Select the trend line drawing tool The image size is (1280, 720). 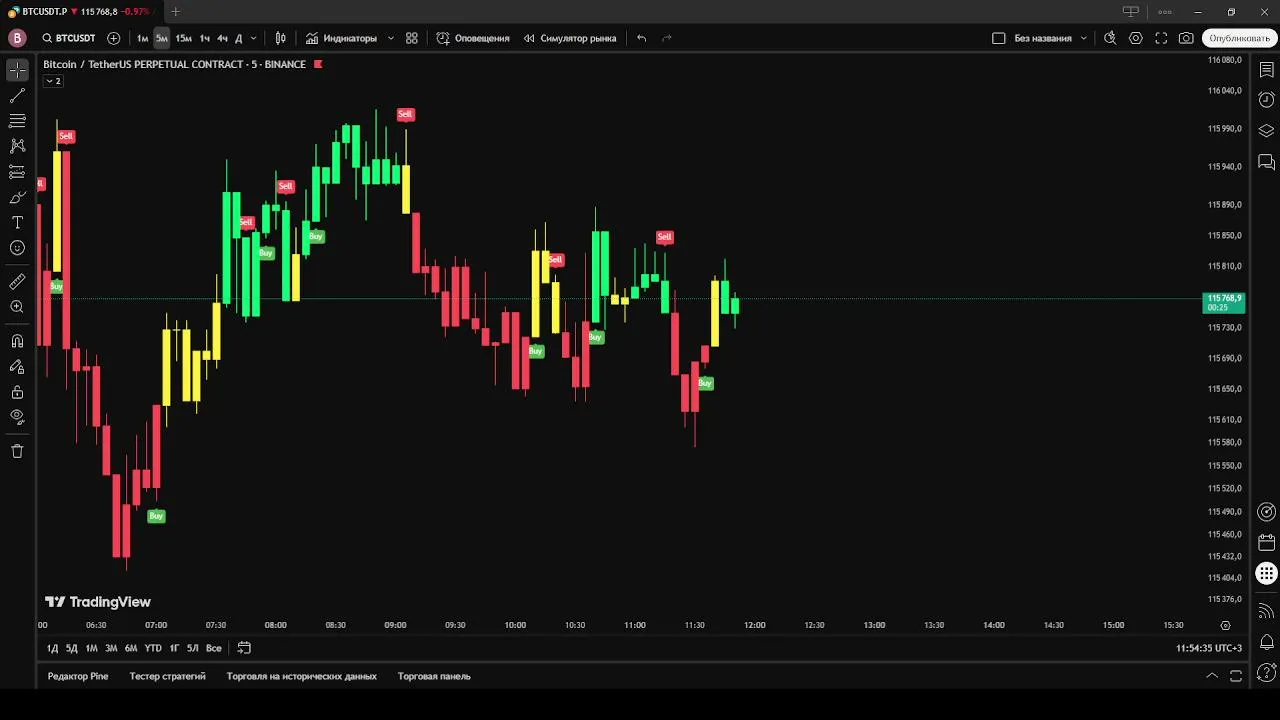(17, 96)
